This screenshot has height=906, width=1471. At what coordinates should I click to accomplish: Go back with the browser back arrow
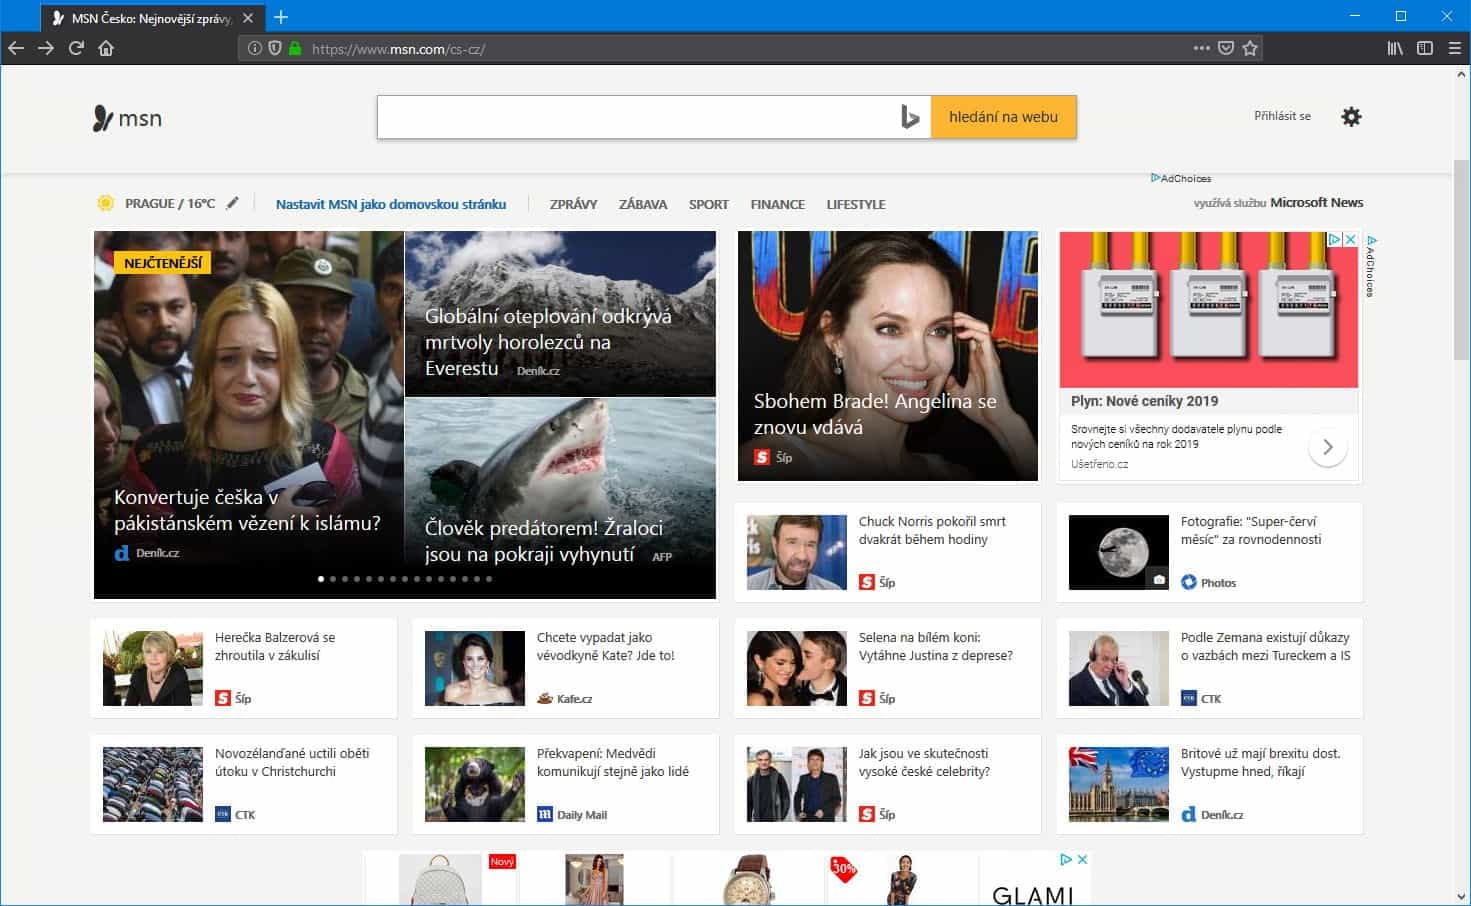pos(16,48)
